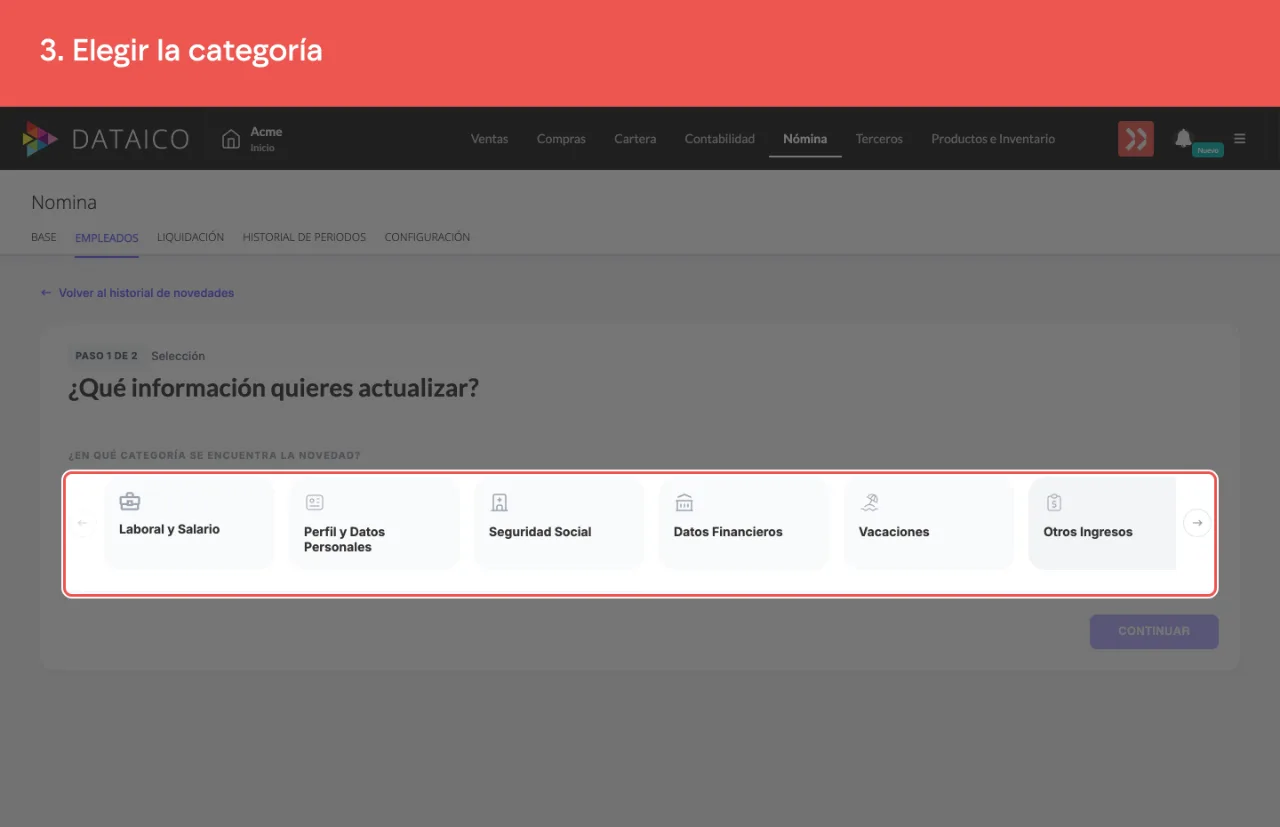Click Volver al historial de novedades link
This screenshot has height=827, width=1280.
point(137,293)
